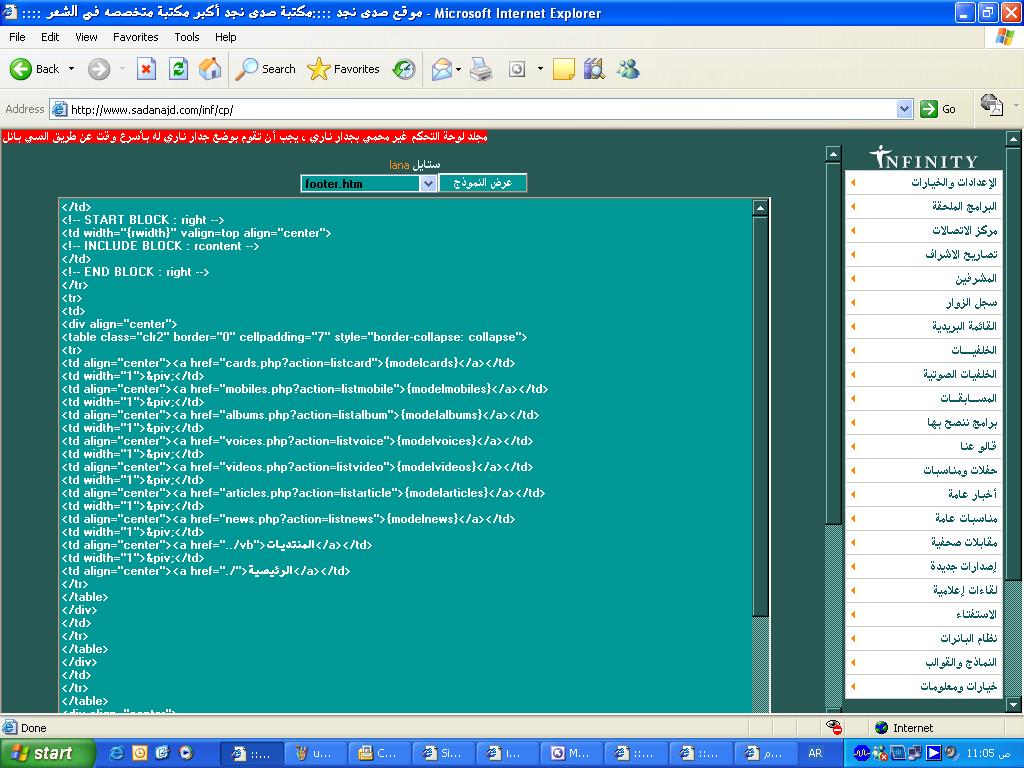Open the History icon in toolbar

click(404, 69)
